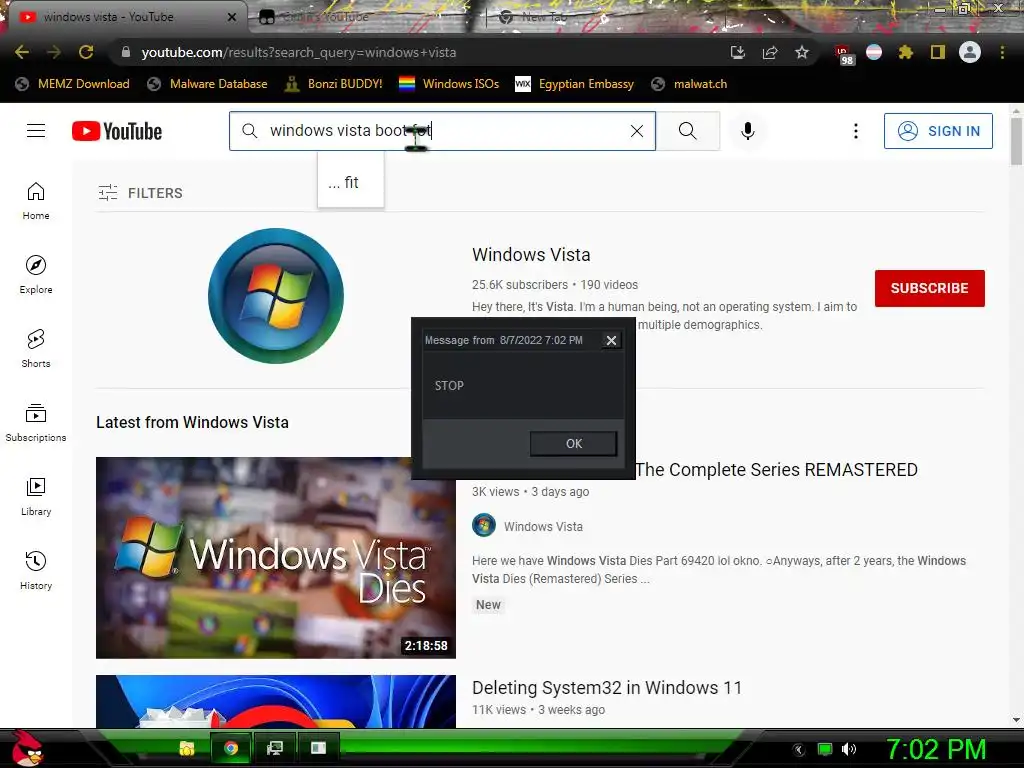This screenshot has width=1024, height=768.
Task: Subscribe to the Windows Vista channel
Action: 929,288
